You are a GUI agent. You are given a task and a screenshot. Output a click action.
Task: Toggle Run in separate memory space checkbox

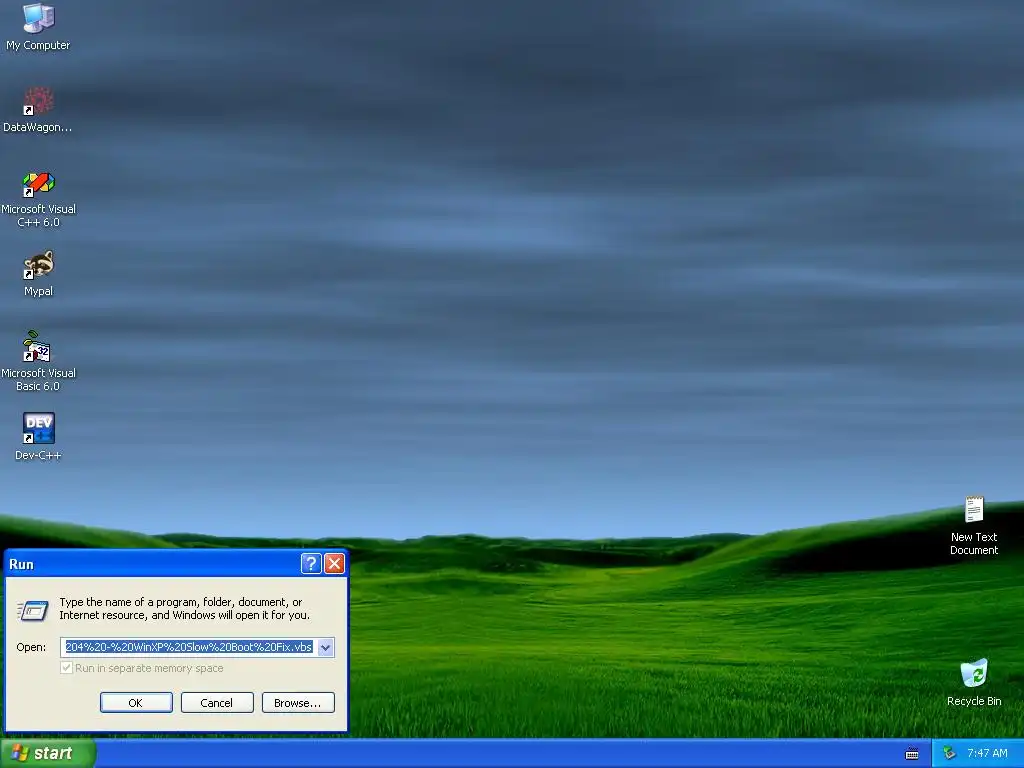click(x=66, y=667)
